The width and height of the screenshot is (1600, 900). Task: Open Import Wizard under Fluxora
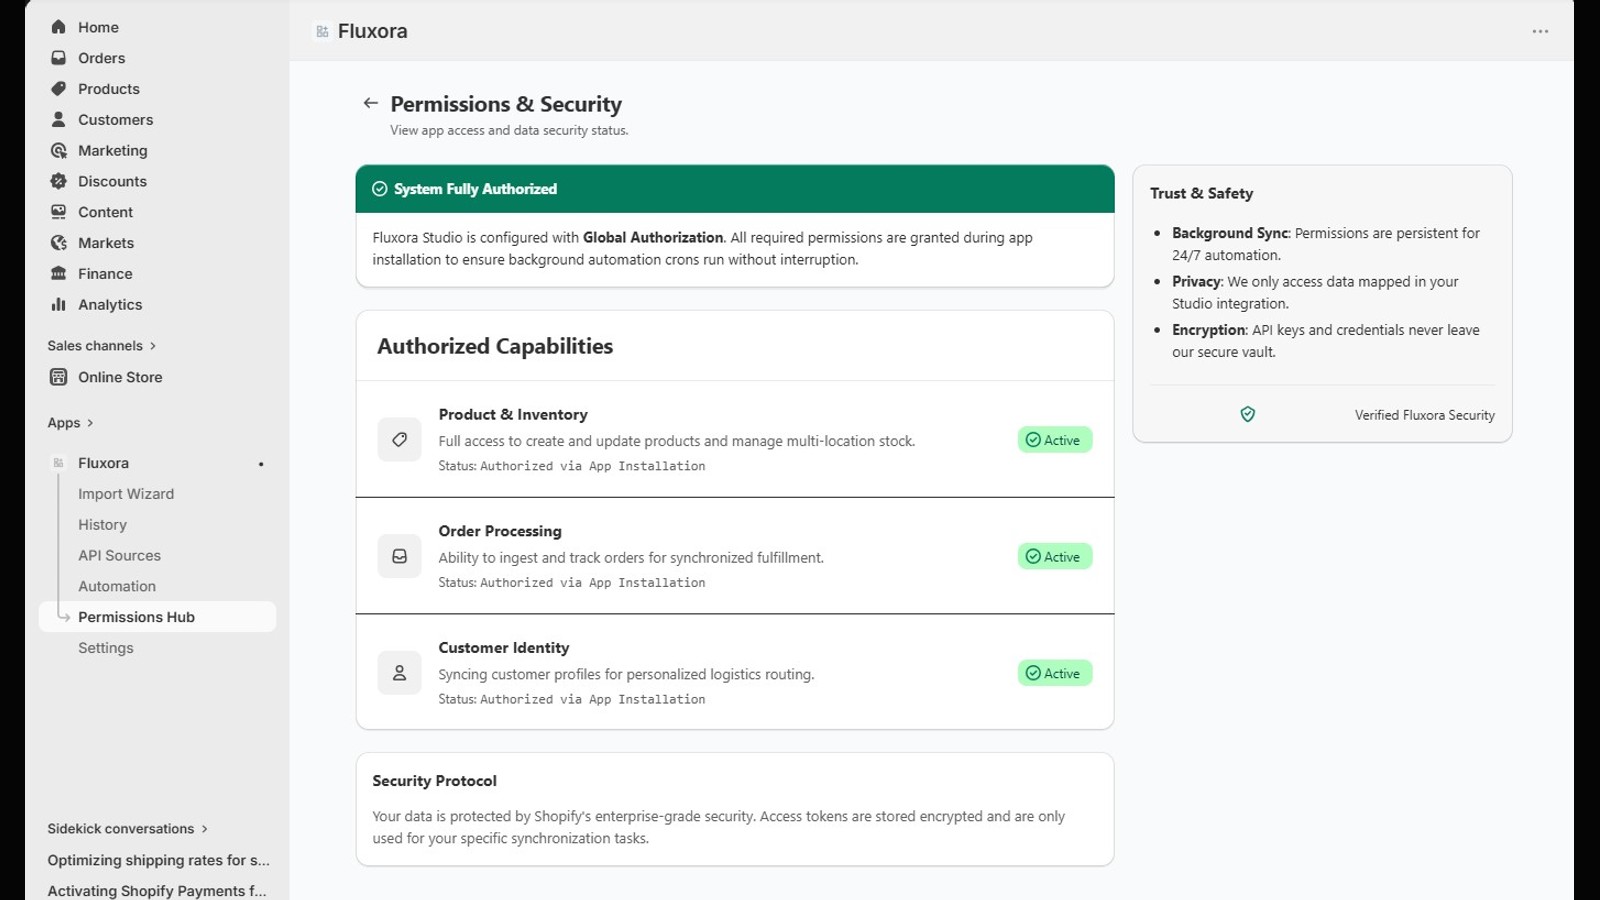click(x=126, y=494)
